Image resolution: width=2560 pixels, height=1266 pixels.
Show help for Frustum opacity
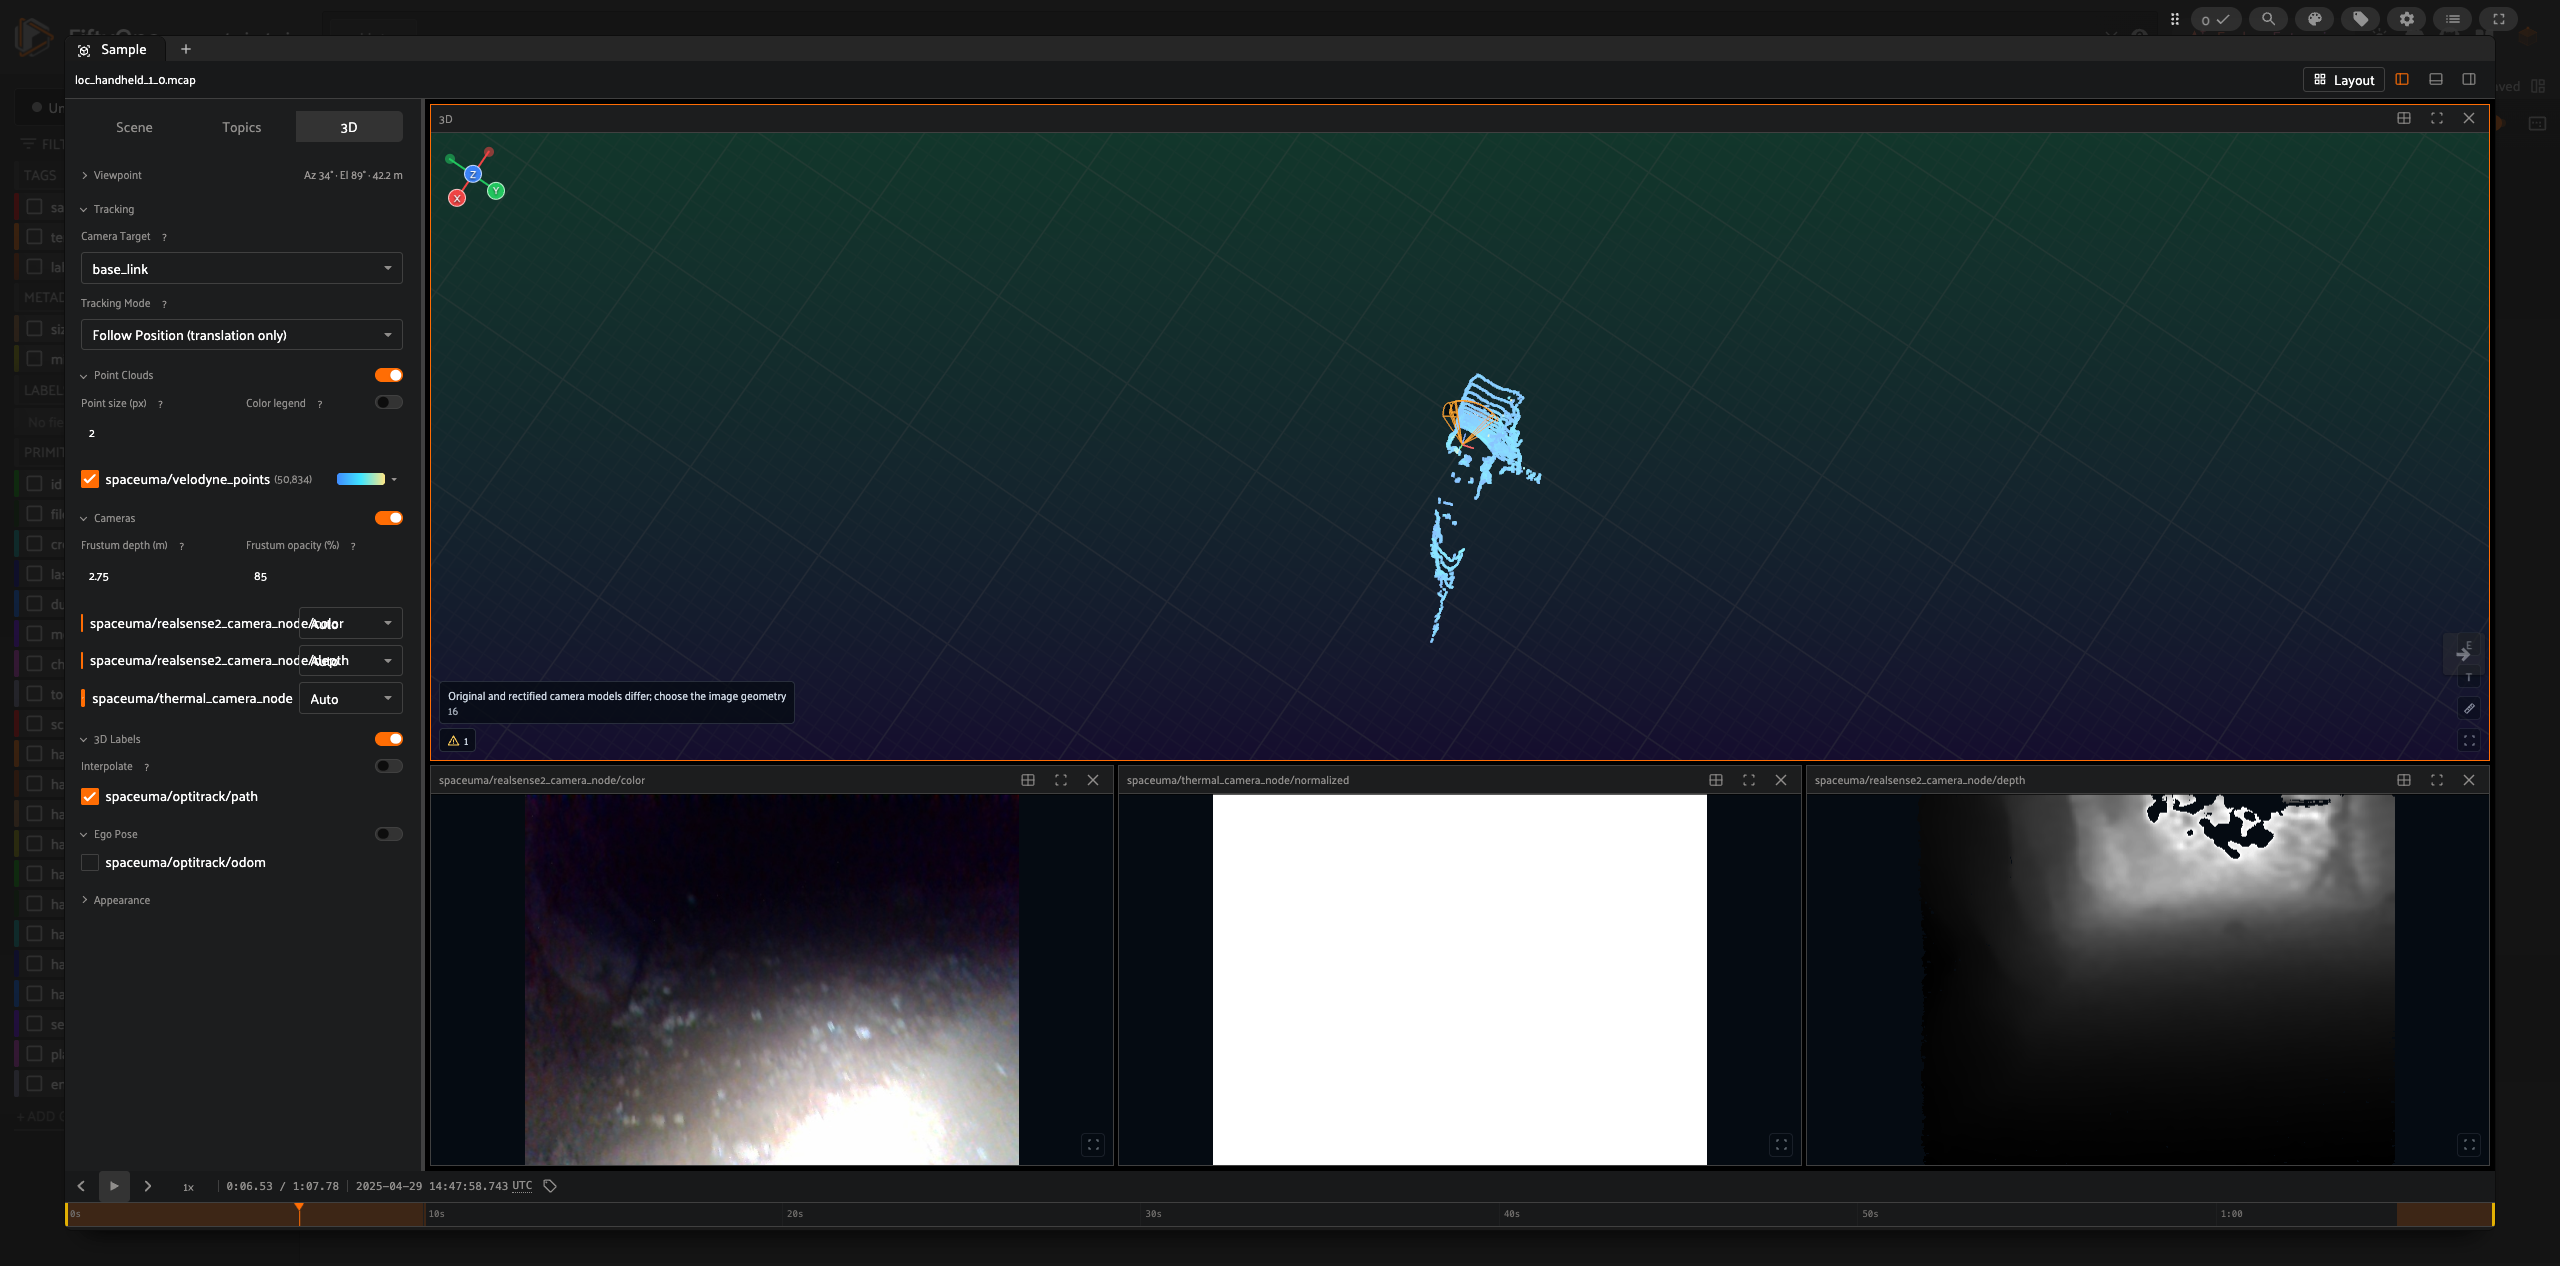pos(353,546)
